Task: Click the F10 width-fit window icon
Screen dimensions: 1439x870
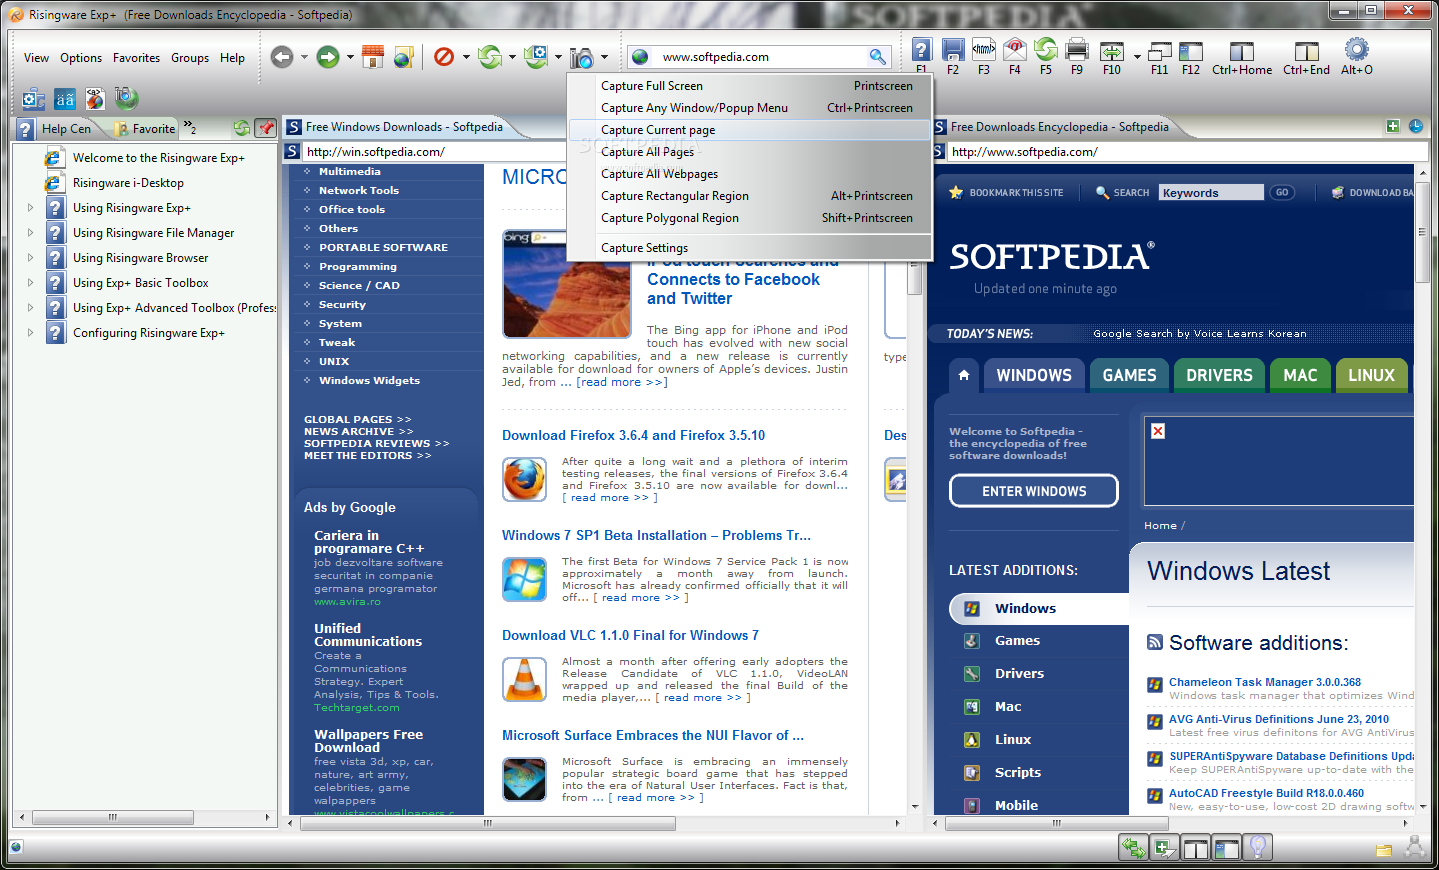Action: coord(1112,51)
